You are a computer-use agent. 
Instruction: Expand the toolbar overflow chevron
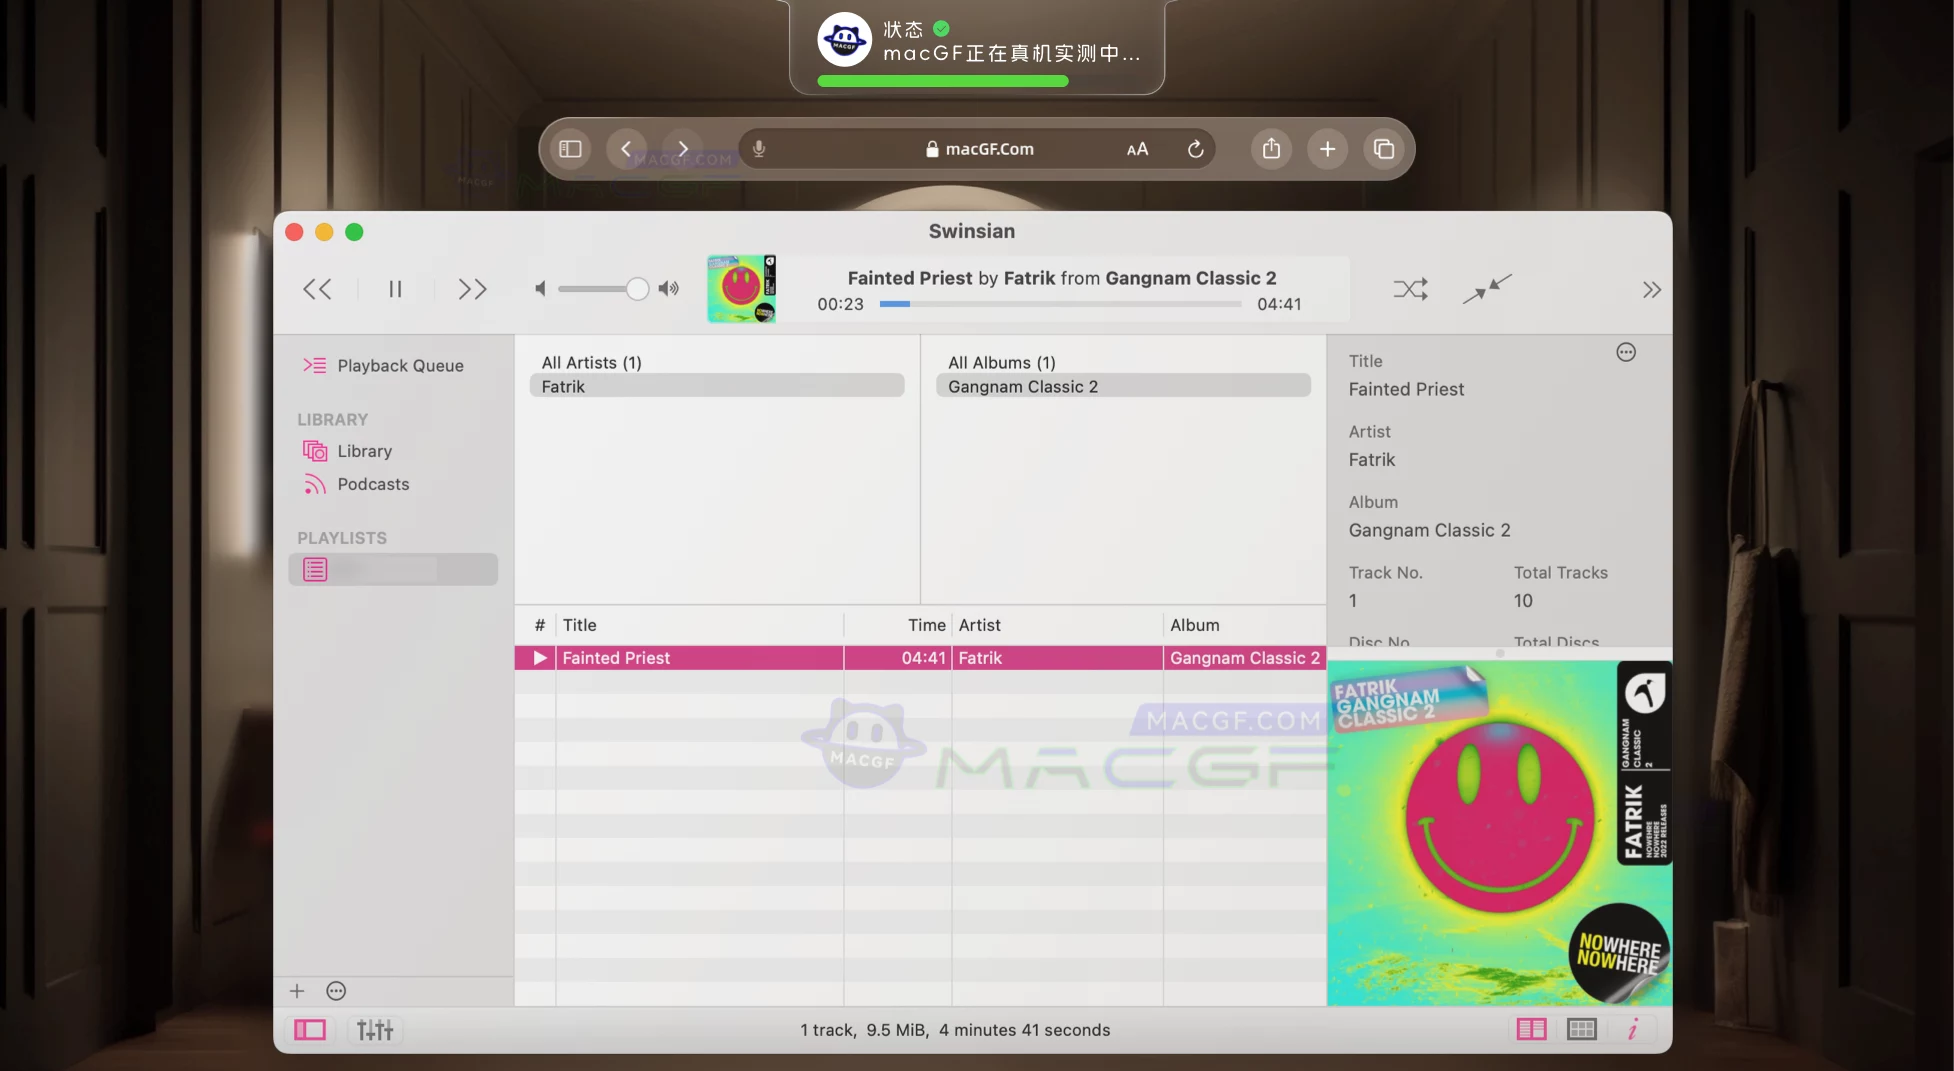1651,290
